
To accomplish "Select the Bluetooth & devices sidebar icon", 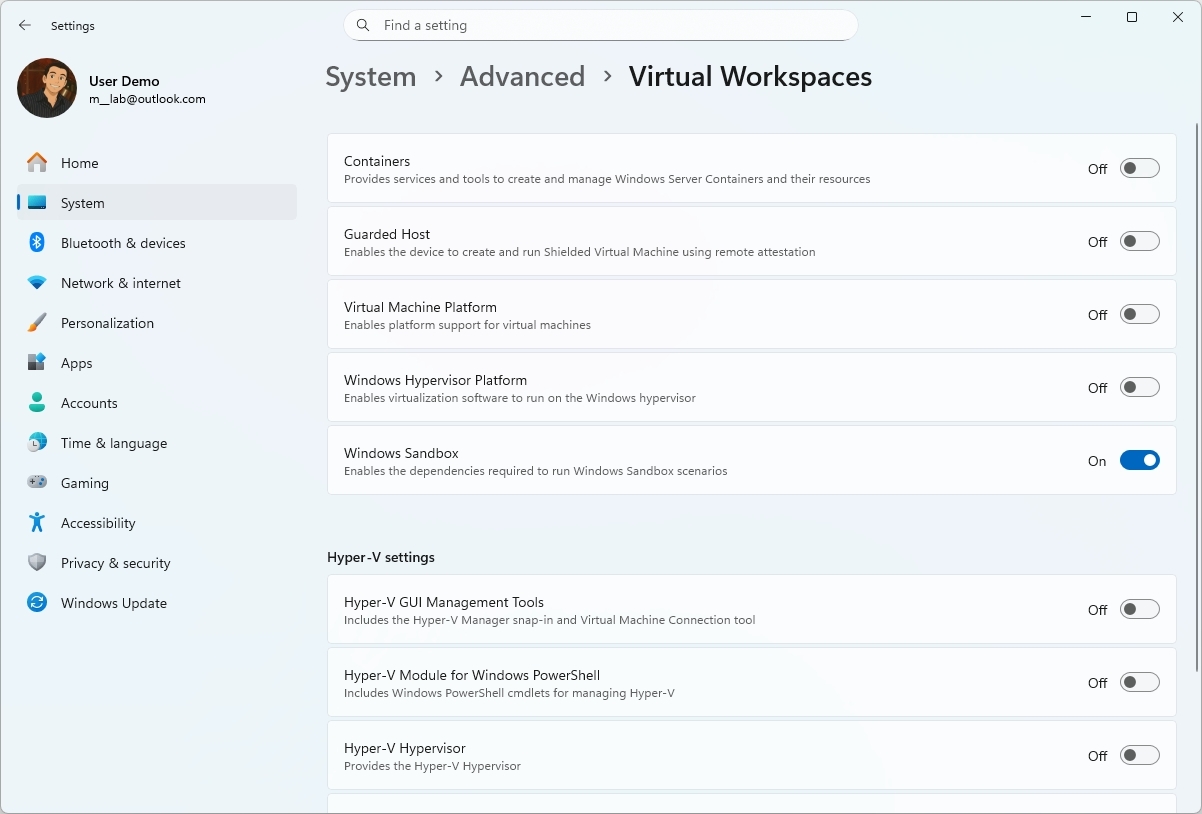I will (37, 243).
